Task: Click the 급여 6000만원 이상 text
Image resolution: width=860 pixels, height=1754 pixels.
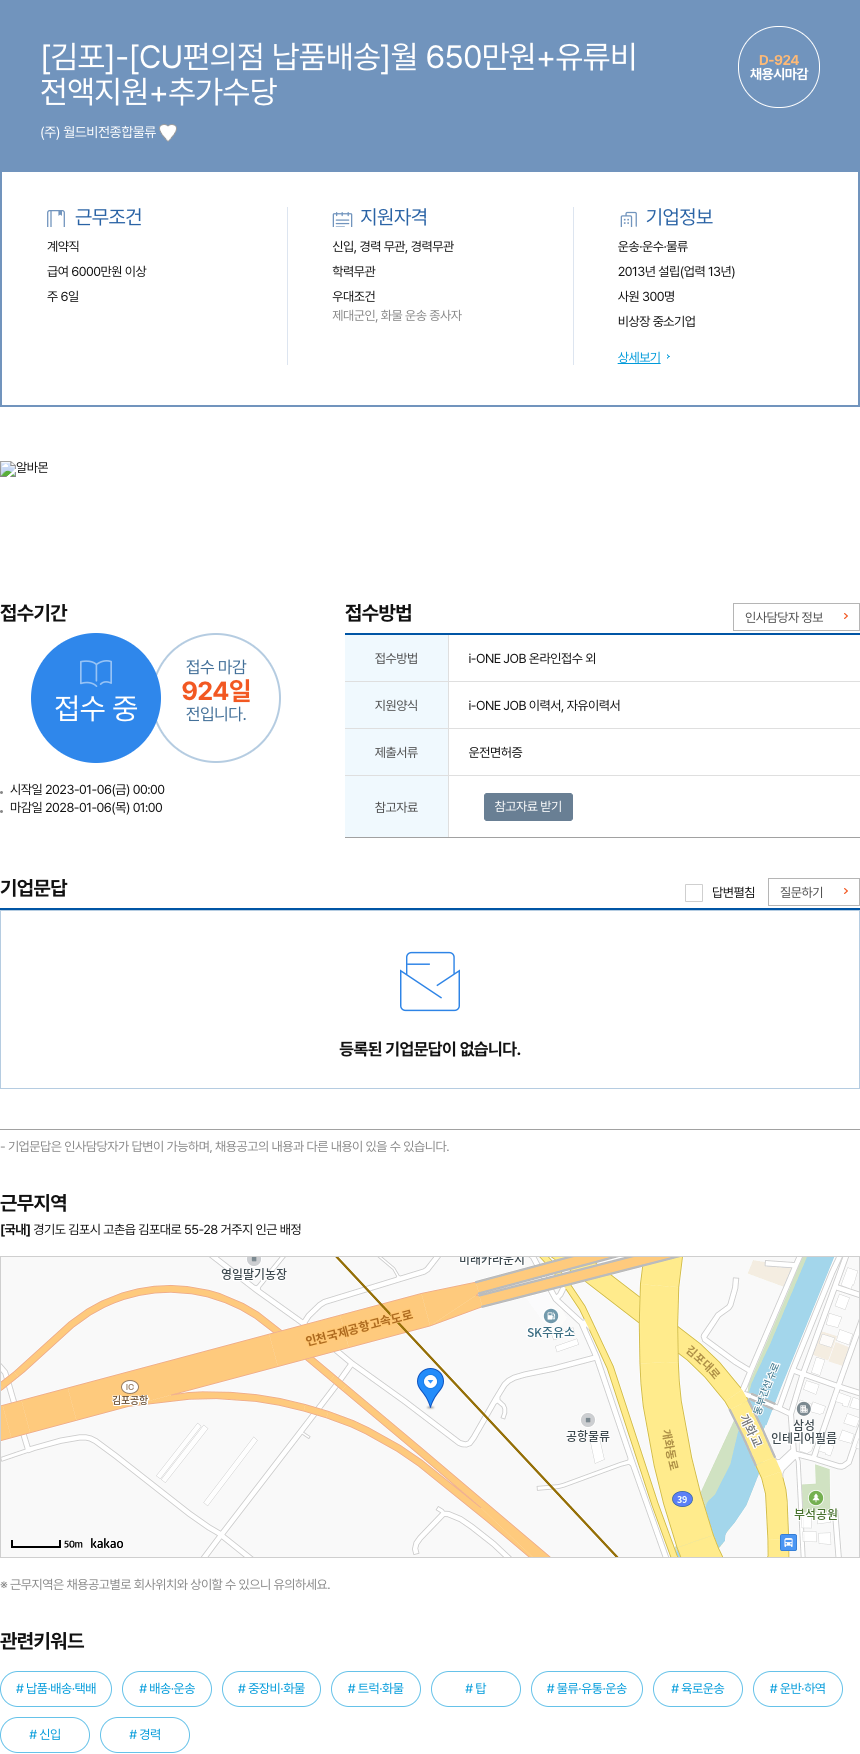Action: tap(97, 271)
